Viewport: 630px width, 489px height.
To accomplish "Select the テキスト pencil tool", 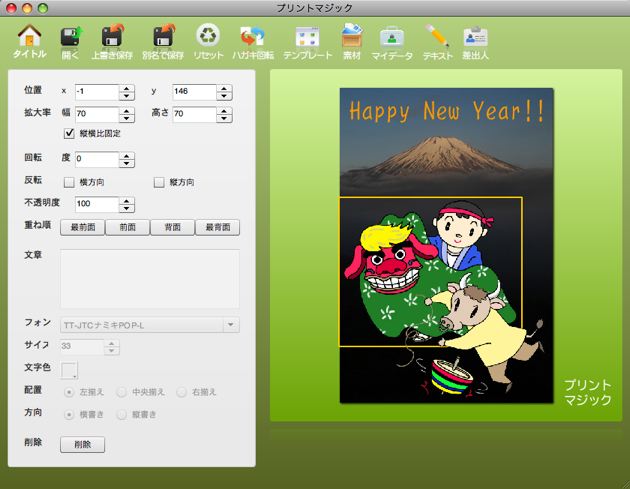I will pyautogui.click(x=437, y=40).
